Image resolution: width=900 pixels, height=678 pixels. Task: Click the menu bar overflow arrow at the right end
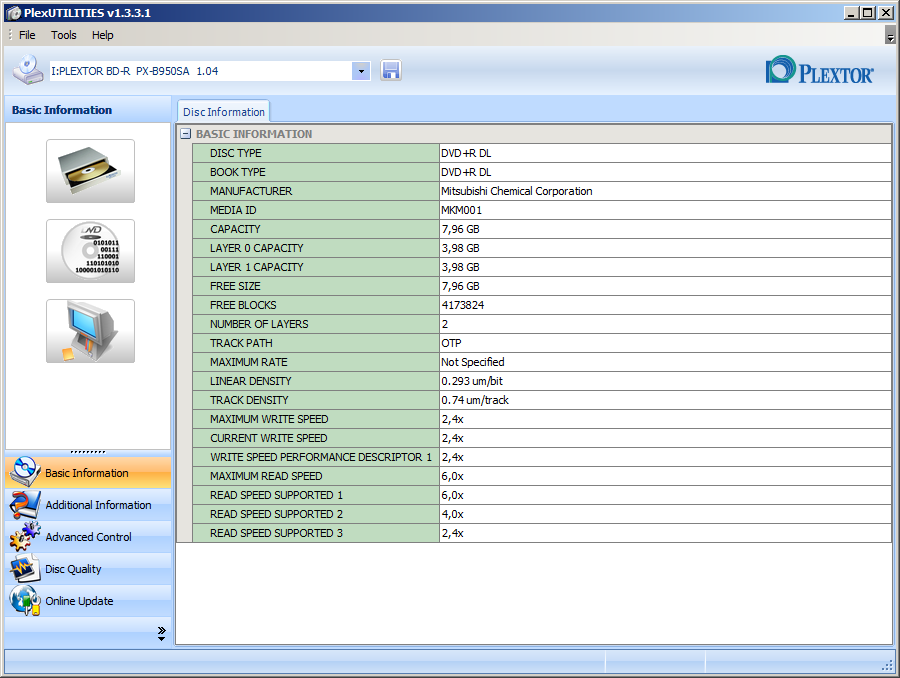click(x=890, y=35)
